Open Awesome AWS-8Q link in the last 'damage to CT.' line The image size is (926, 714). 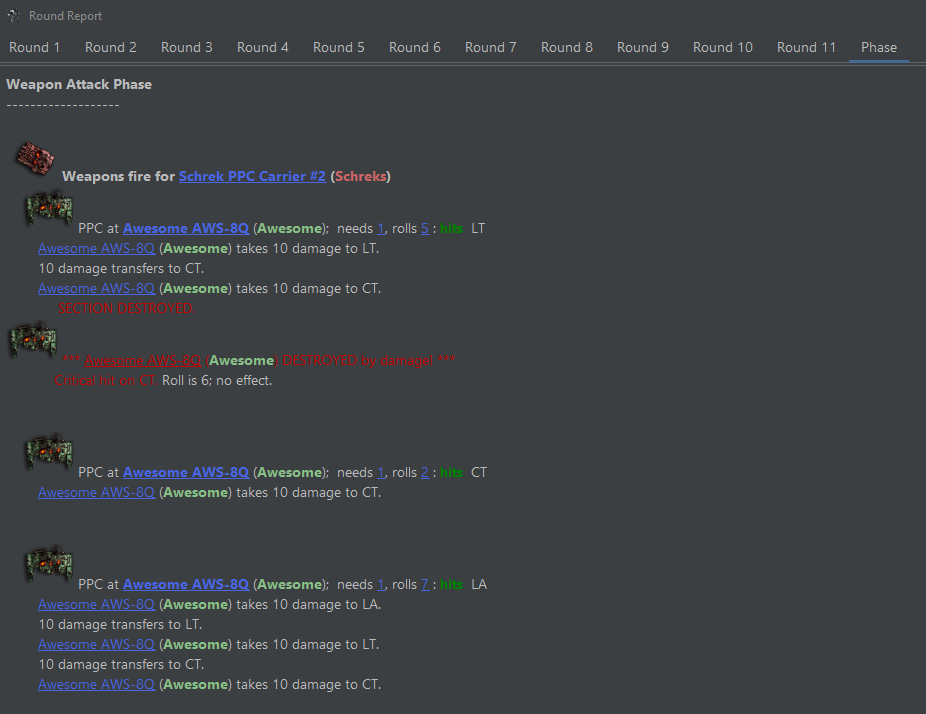(x=96, y=684)
